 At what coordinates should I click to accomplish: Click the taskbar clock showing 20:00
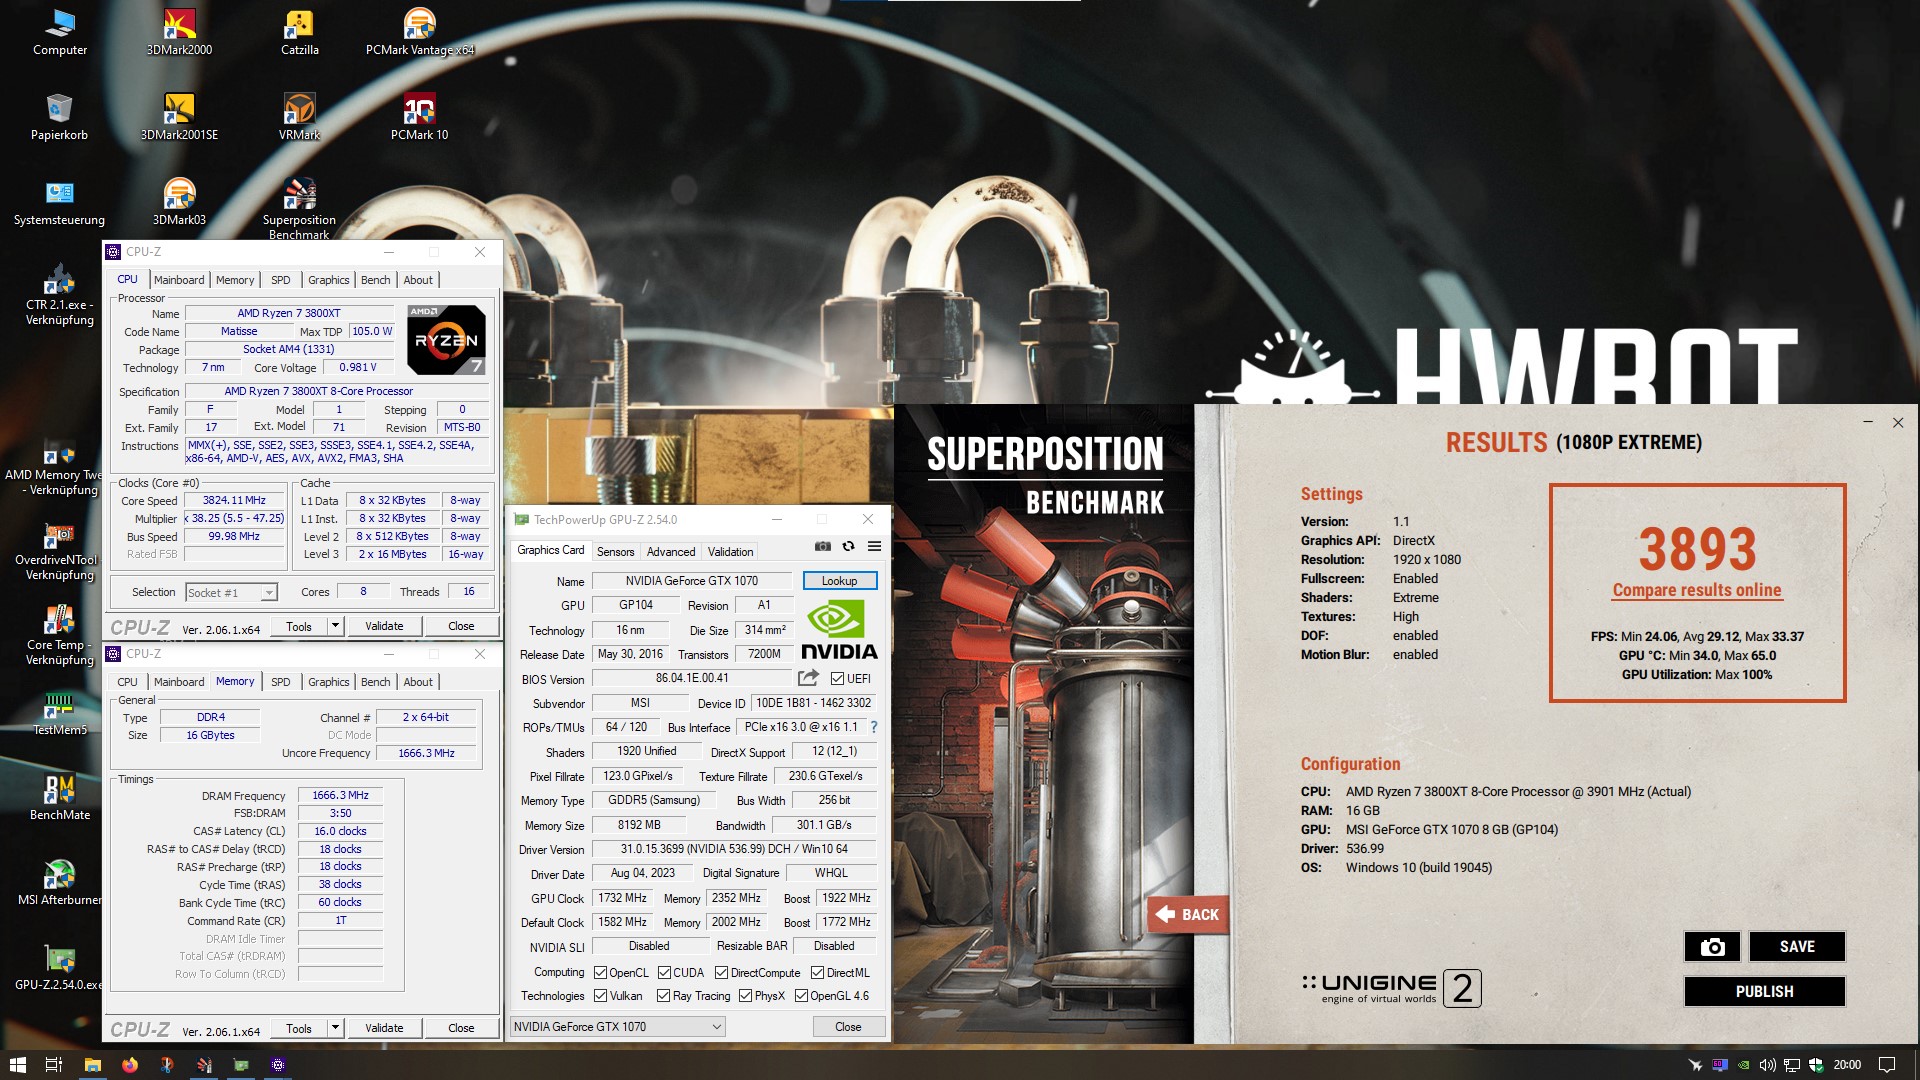[x=1847, y=1065]
